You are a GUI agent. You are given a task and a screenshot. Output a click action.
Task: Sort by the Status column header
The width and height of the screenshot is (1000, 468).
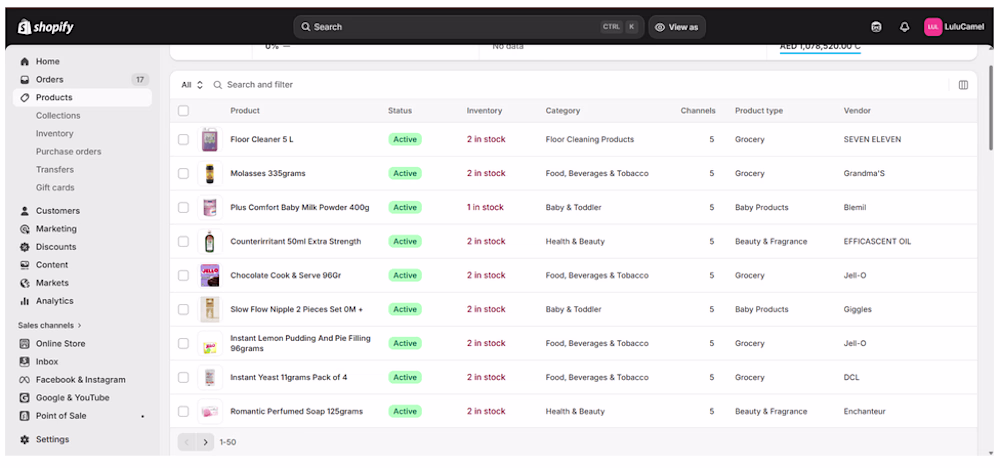point(400,111)
